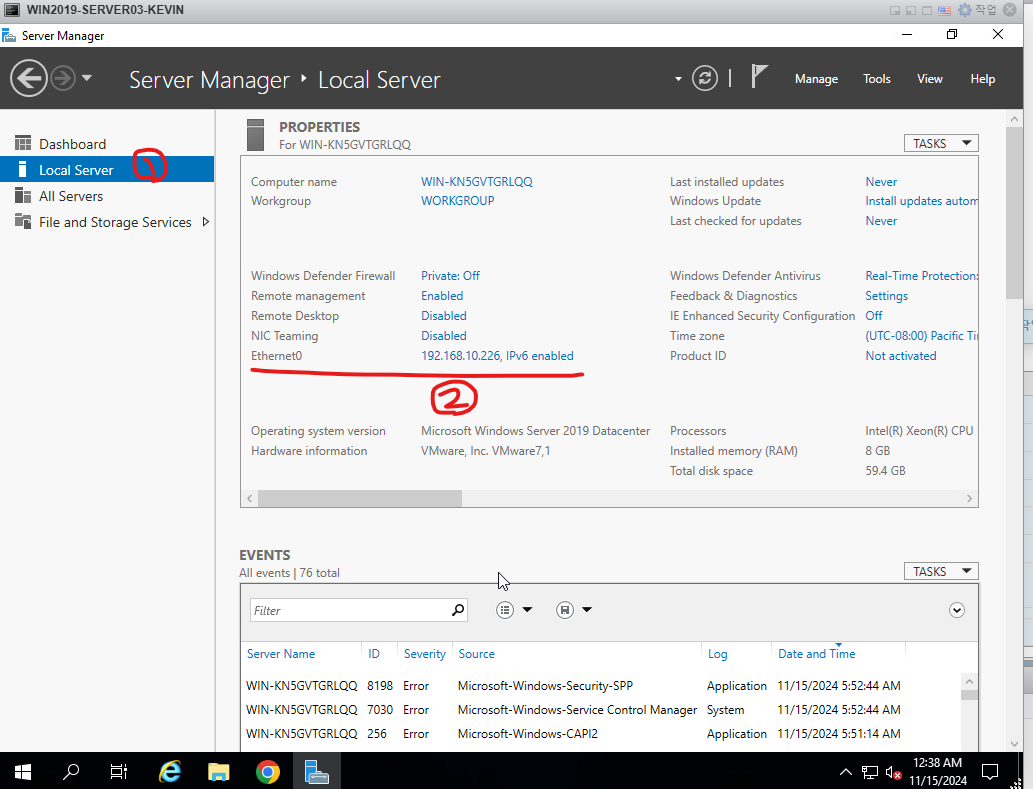The height and width of the screenshot is (789, 1033).
Task: Open File Explorer from taskbar
Action: pyautogui.click(x=218, y=771)
